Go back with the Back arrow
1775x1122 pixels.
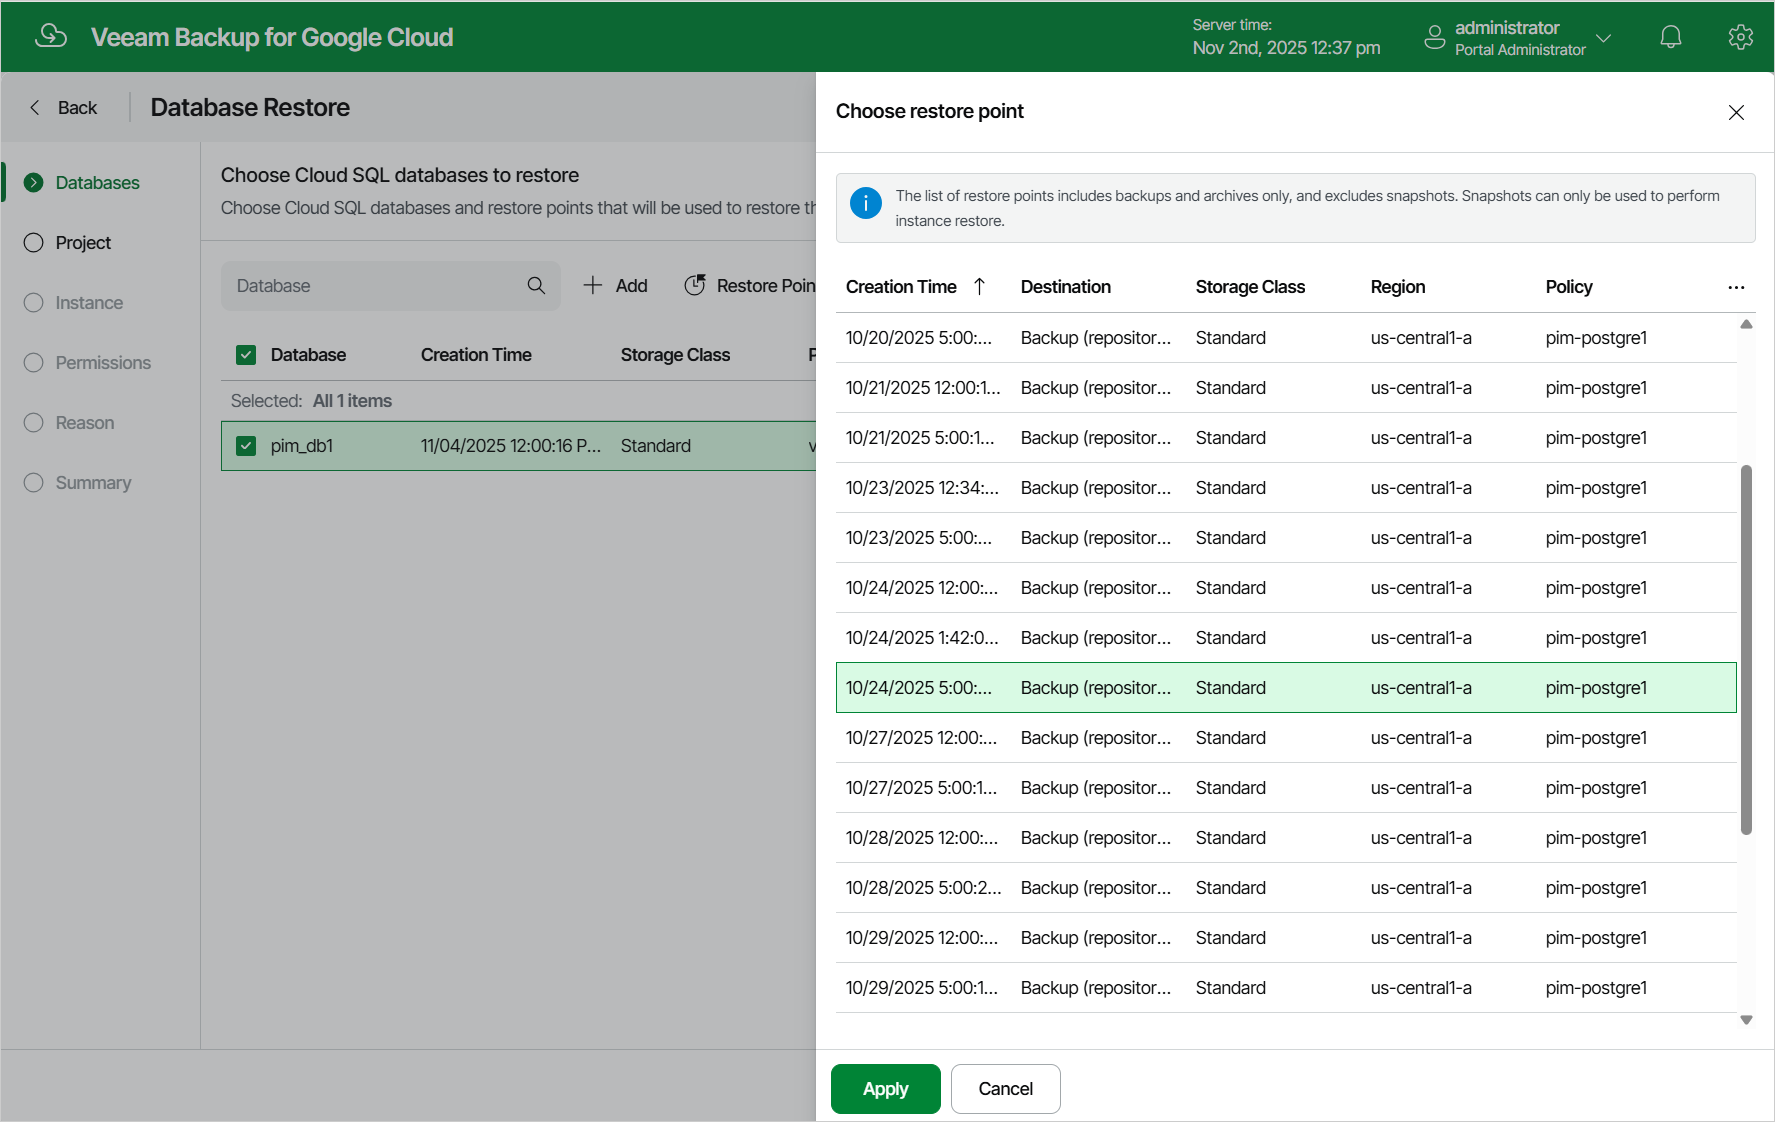(x=63, y=107)
